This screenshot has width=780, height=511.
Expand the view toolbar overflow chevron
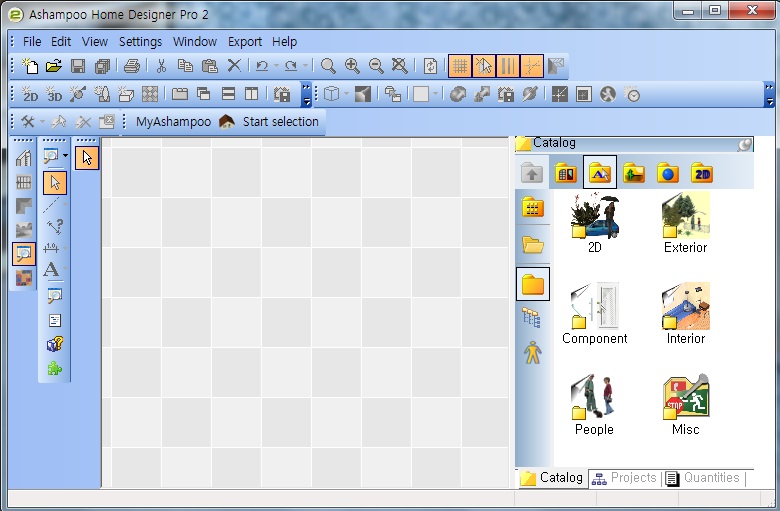pos(306,95)
